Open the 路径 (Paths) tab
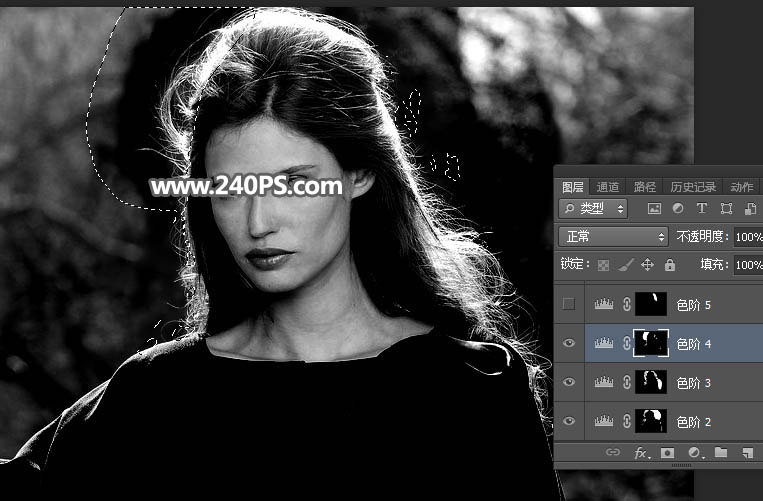The height and width of the screenshot is (501, 763). [645, 187]
